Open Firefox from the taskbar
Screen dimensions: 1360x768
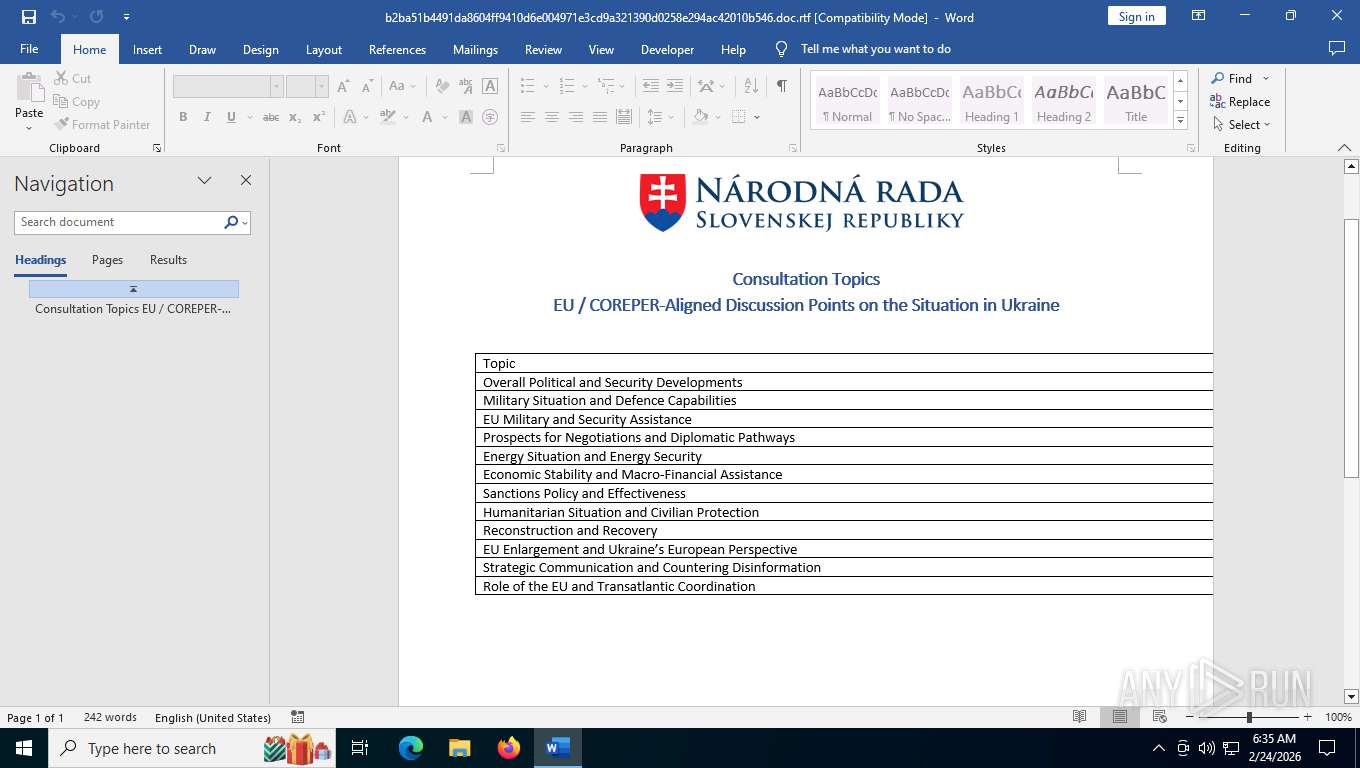click(509, 748)
